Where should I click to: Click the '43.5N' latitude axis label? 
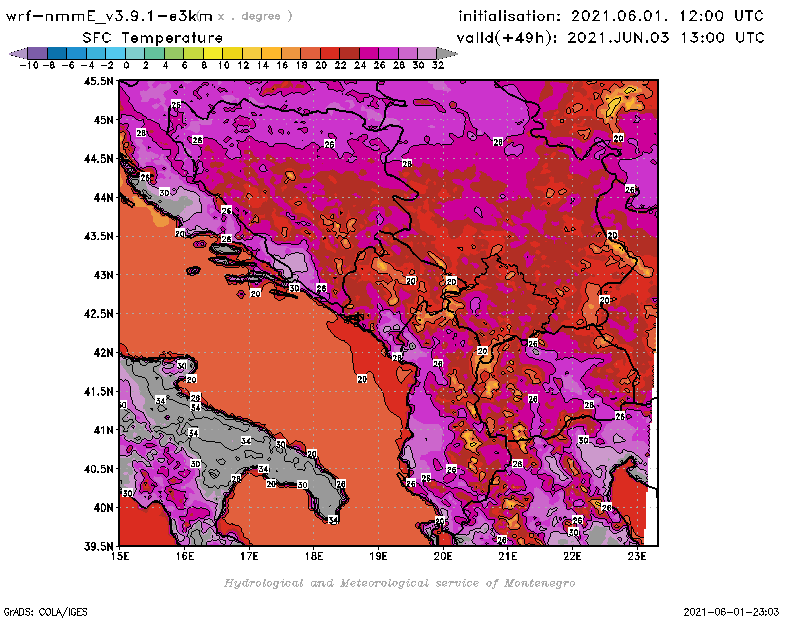(98, 236)
